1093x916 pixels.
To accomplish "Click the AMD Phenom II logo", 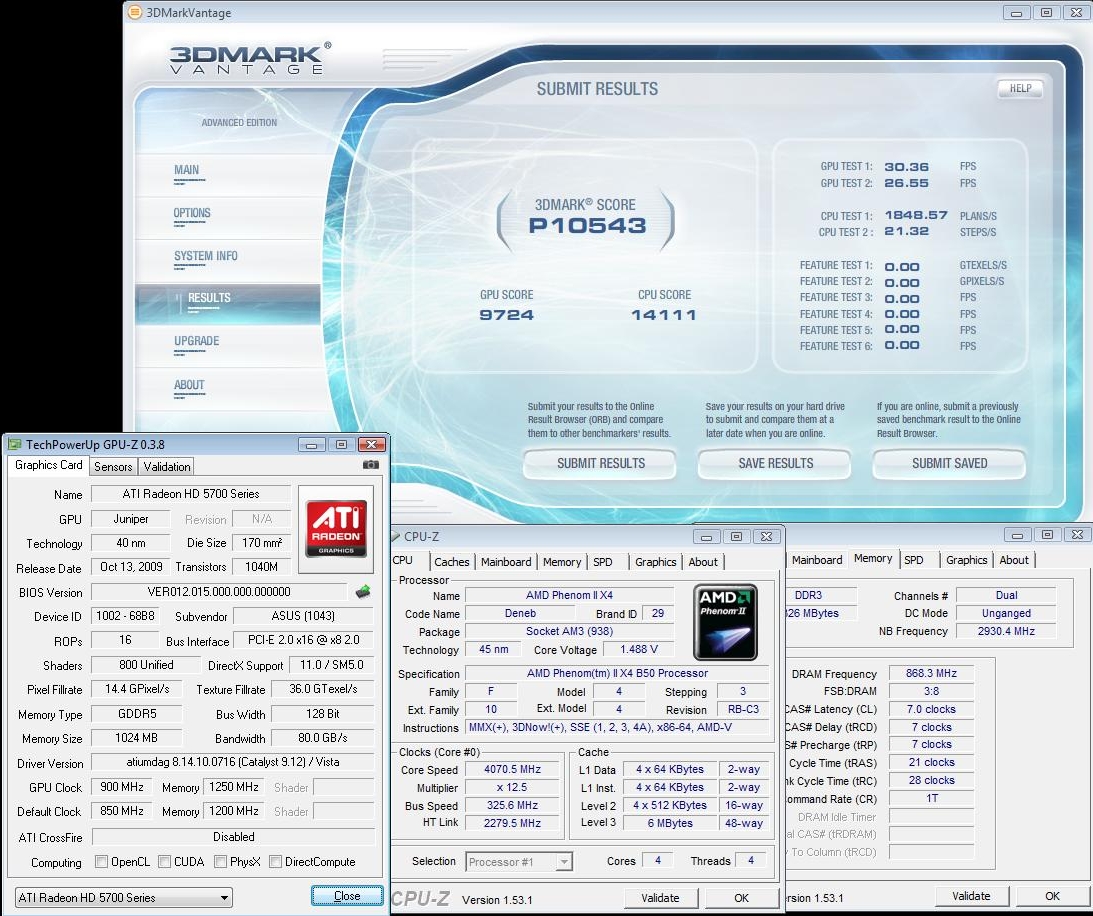I will [x=725, y=621].
